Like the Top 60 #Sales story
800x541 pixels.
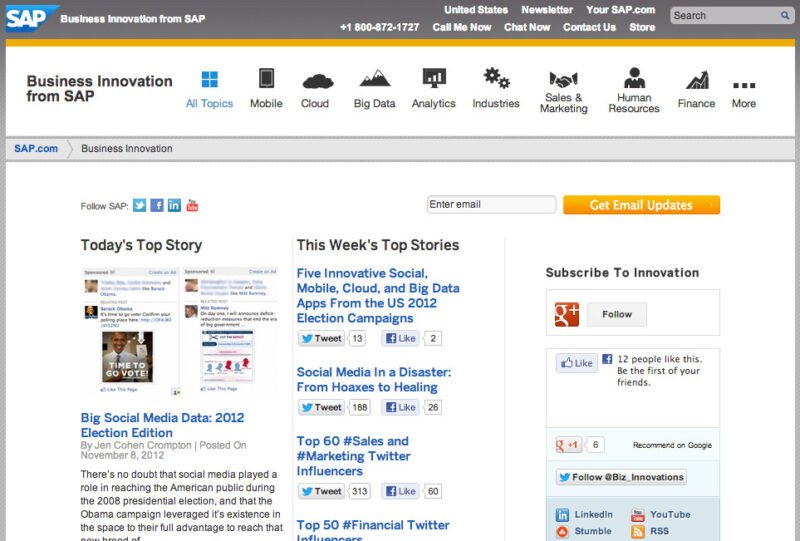pos(401,491)
